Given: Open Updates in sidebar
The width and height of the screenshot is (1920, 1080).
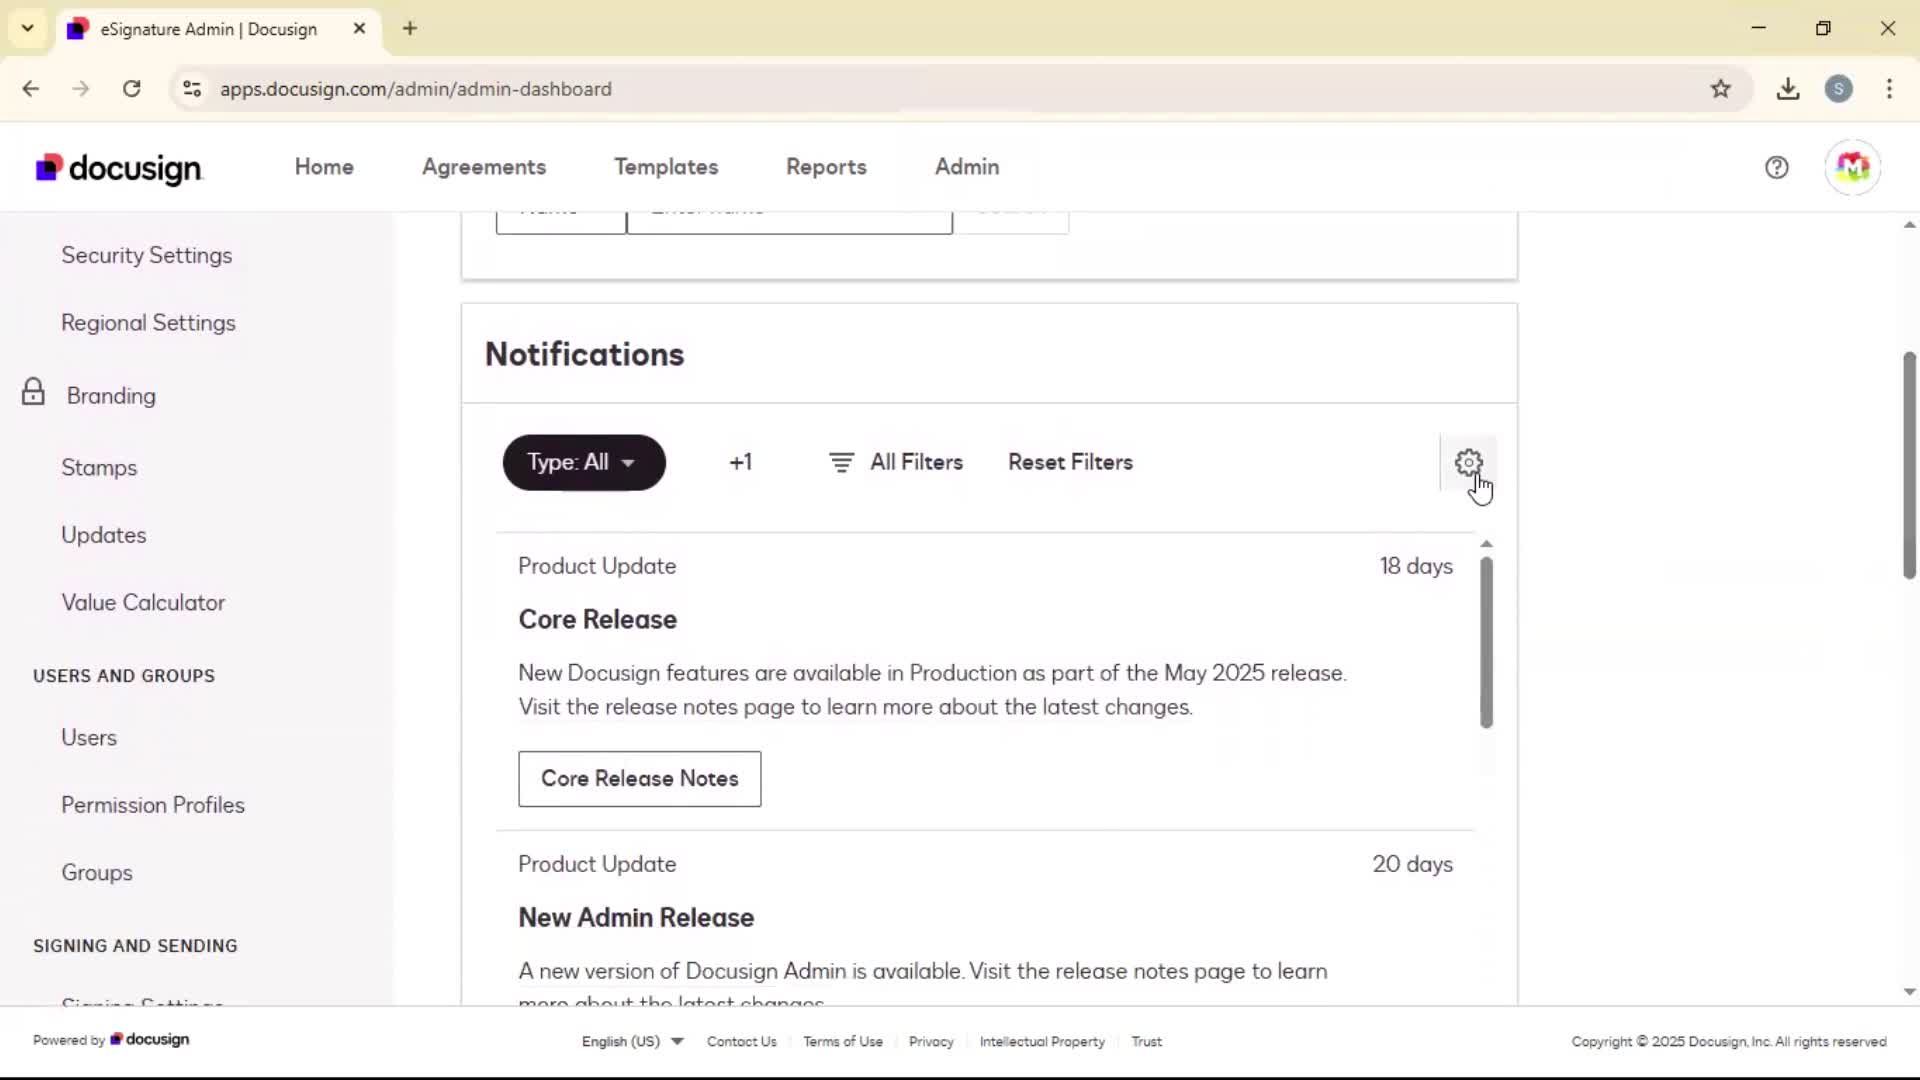Looking at the screenshot, I should (x=104, y=535).
